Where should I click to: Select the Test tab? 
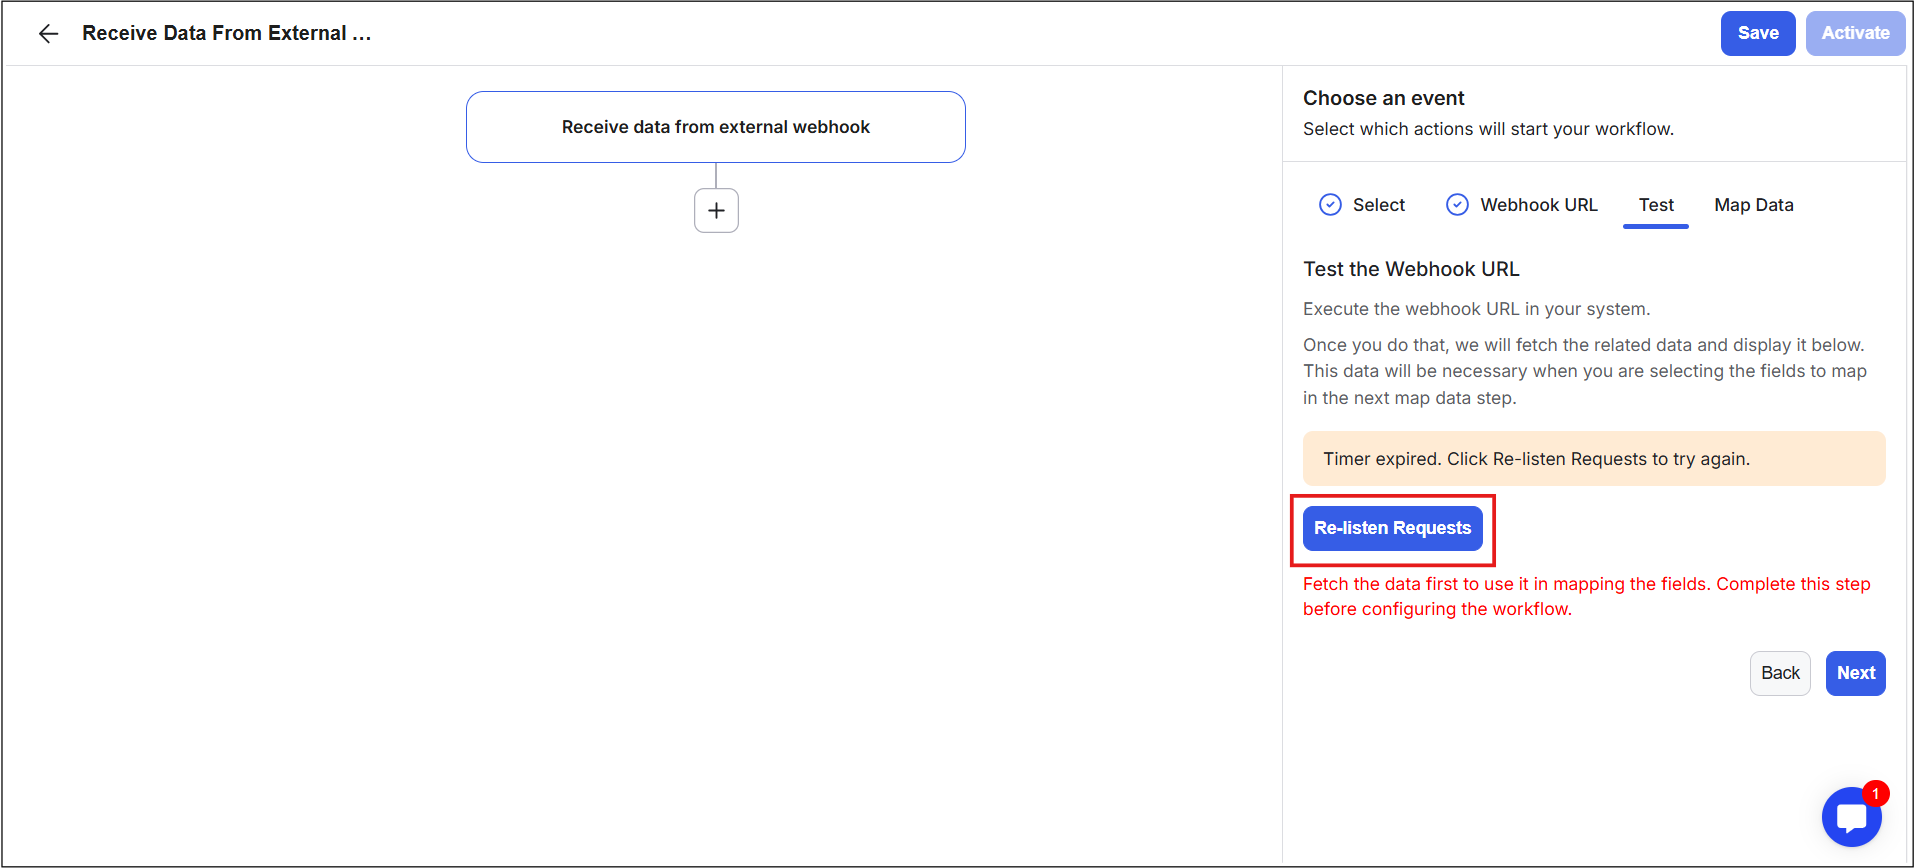(1655, 205)
